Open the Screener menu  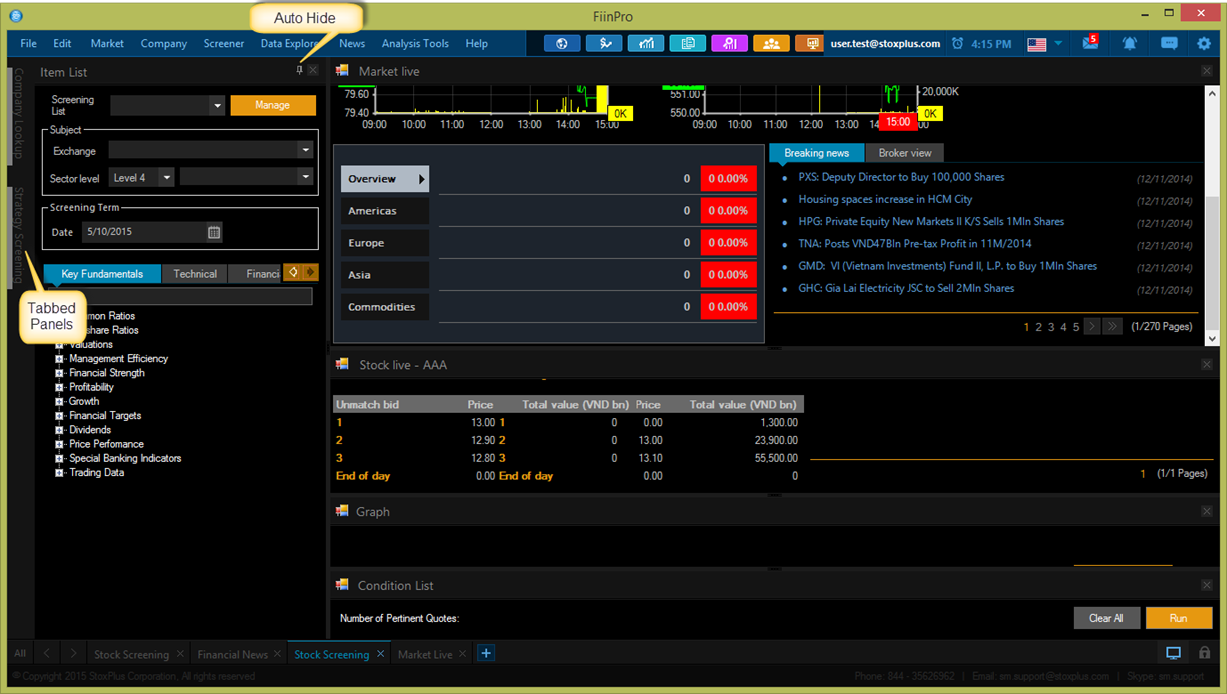[x=224, y=43]
